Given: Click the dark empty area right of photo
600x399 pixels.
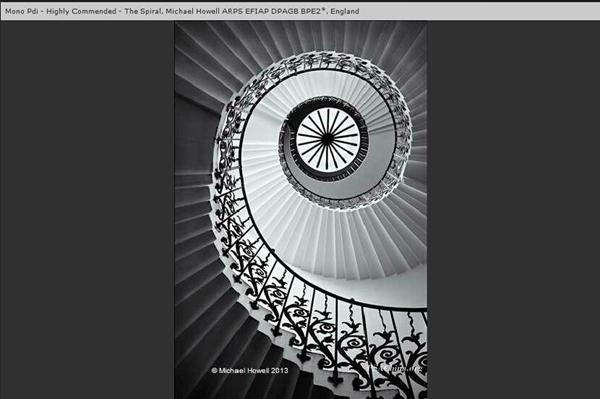Looking at the screenshot, I should pos(514,210).
